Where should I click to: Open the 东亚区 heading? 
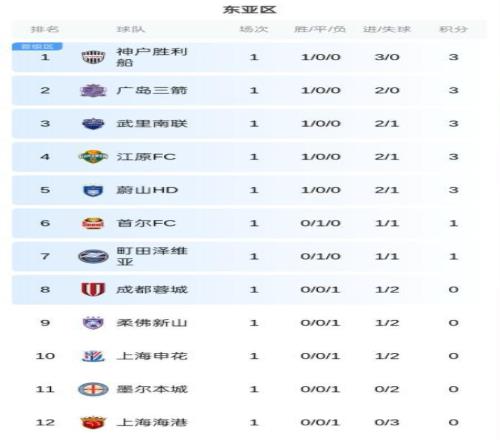click(x=250, y=9)
